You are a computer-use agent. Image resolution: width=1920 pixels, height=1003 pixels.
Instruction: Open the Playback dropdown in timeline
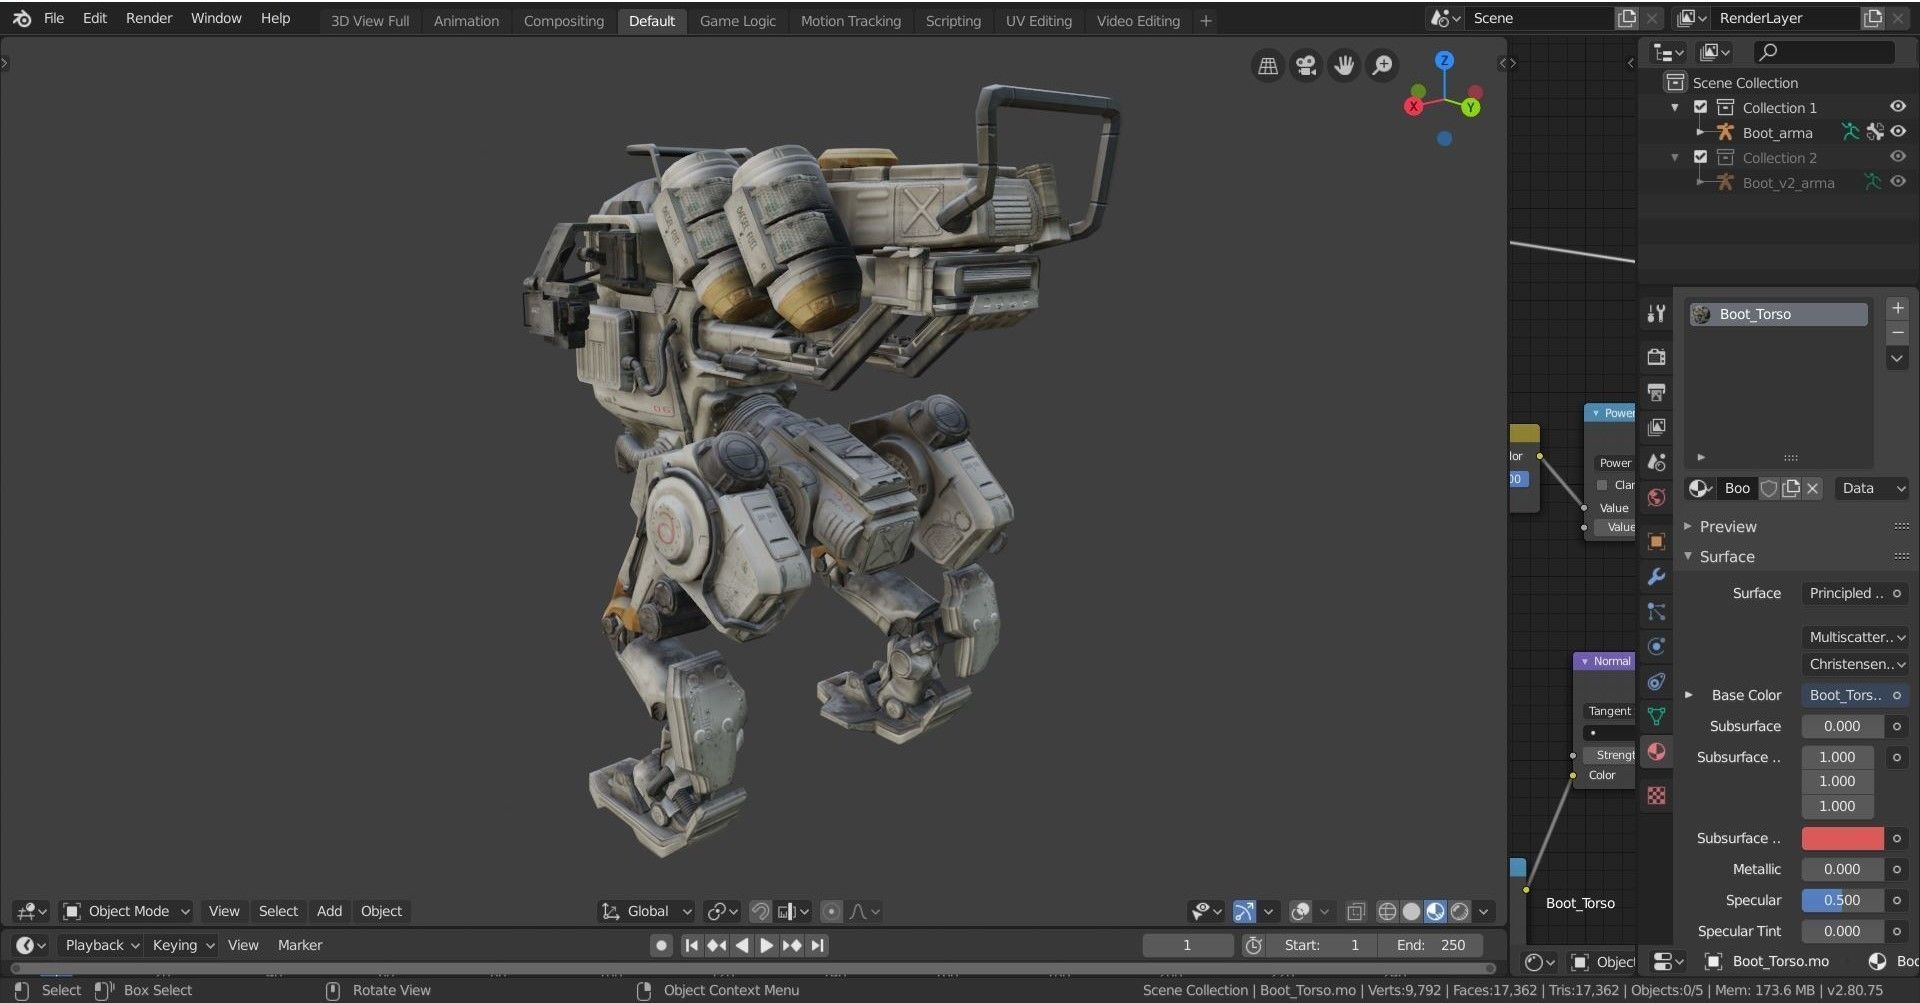click(x=102, y=945)
